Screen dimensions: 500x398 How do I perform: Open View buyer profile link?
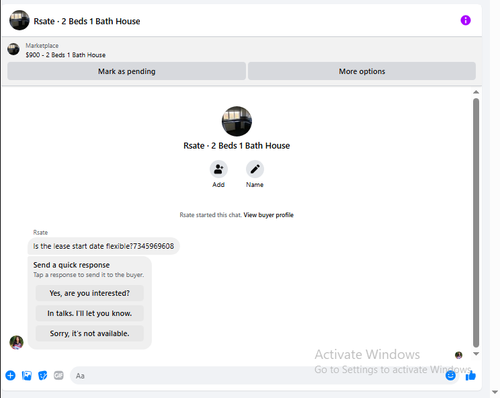(268, 215)
